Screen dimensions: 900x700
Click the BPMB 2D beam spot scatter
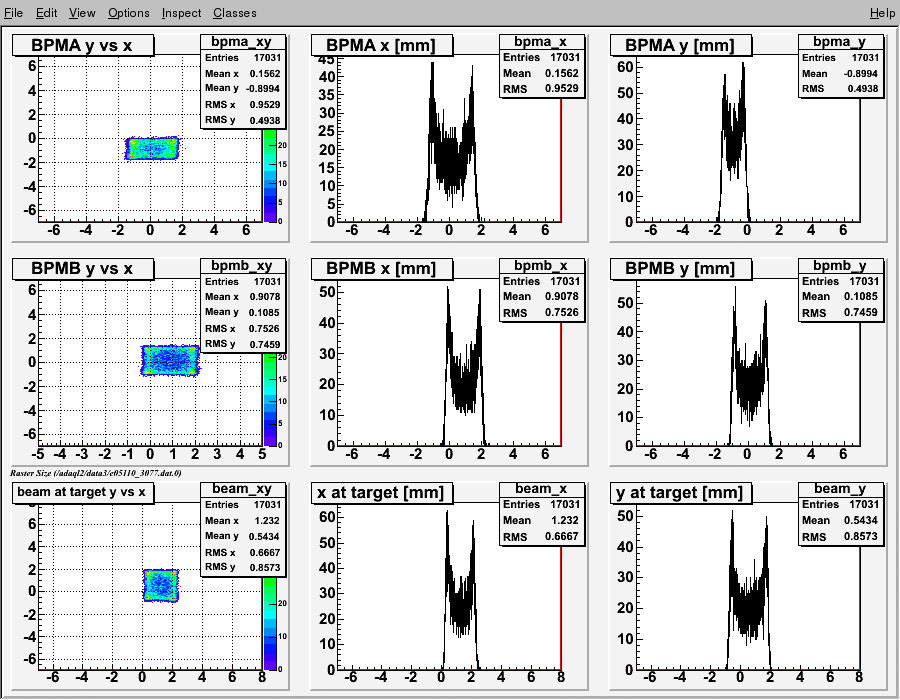170,360
